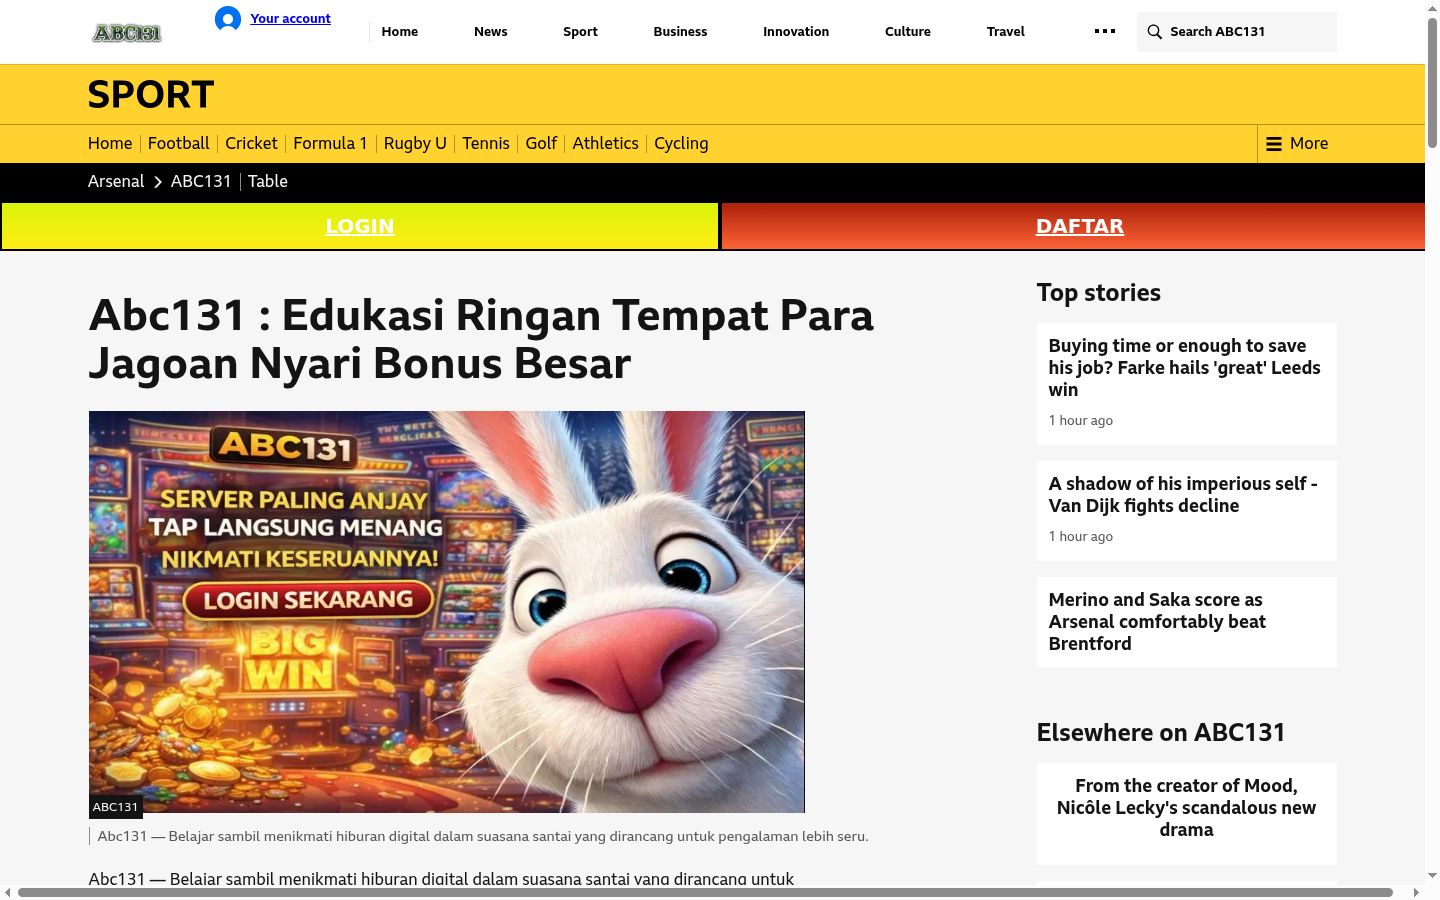This screenshot has height=900, width=1440.
Task: Expand the More sports menu
Action: pyautogui.click(x=1297, y=144)
